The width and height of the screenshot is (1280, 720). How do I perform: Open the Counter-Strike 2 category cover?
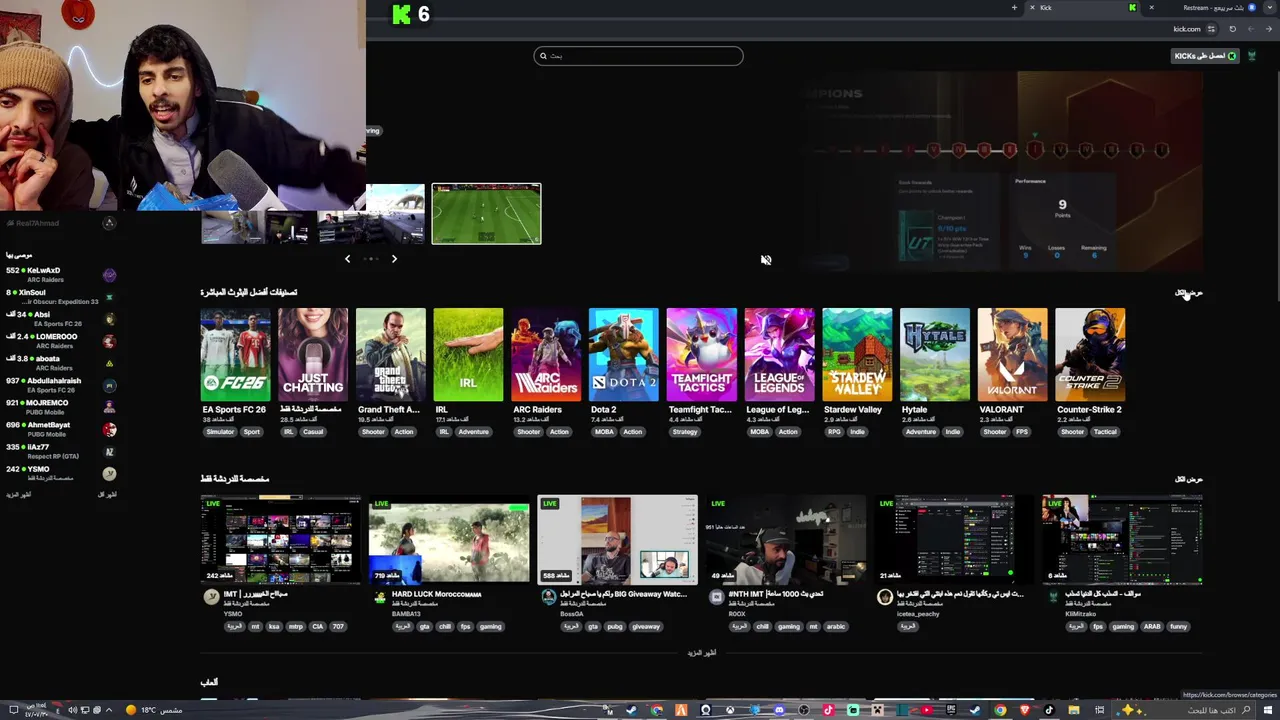click(1090, 354)
